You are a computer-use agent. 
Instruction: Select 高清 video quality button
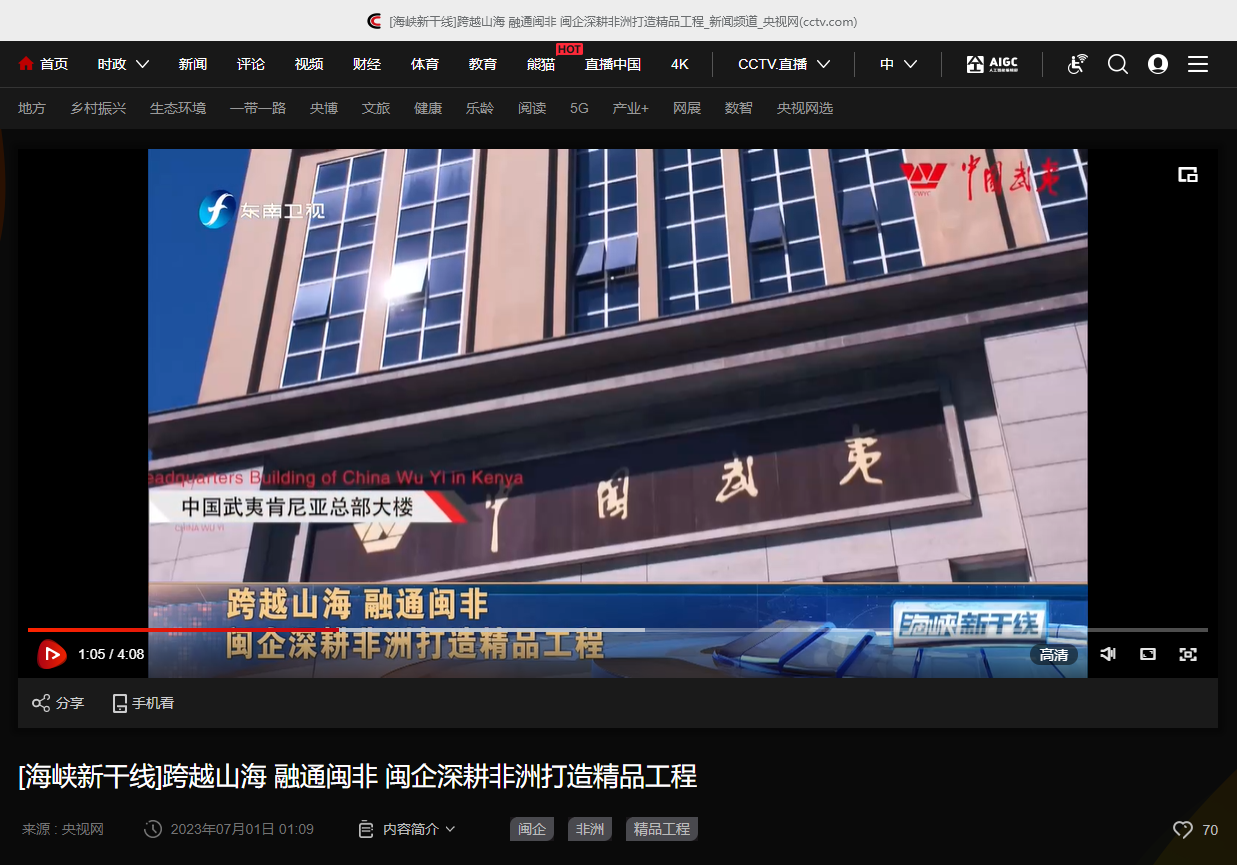(1053, 655)
